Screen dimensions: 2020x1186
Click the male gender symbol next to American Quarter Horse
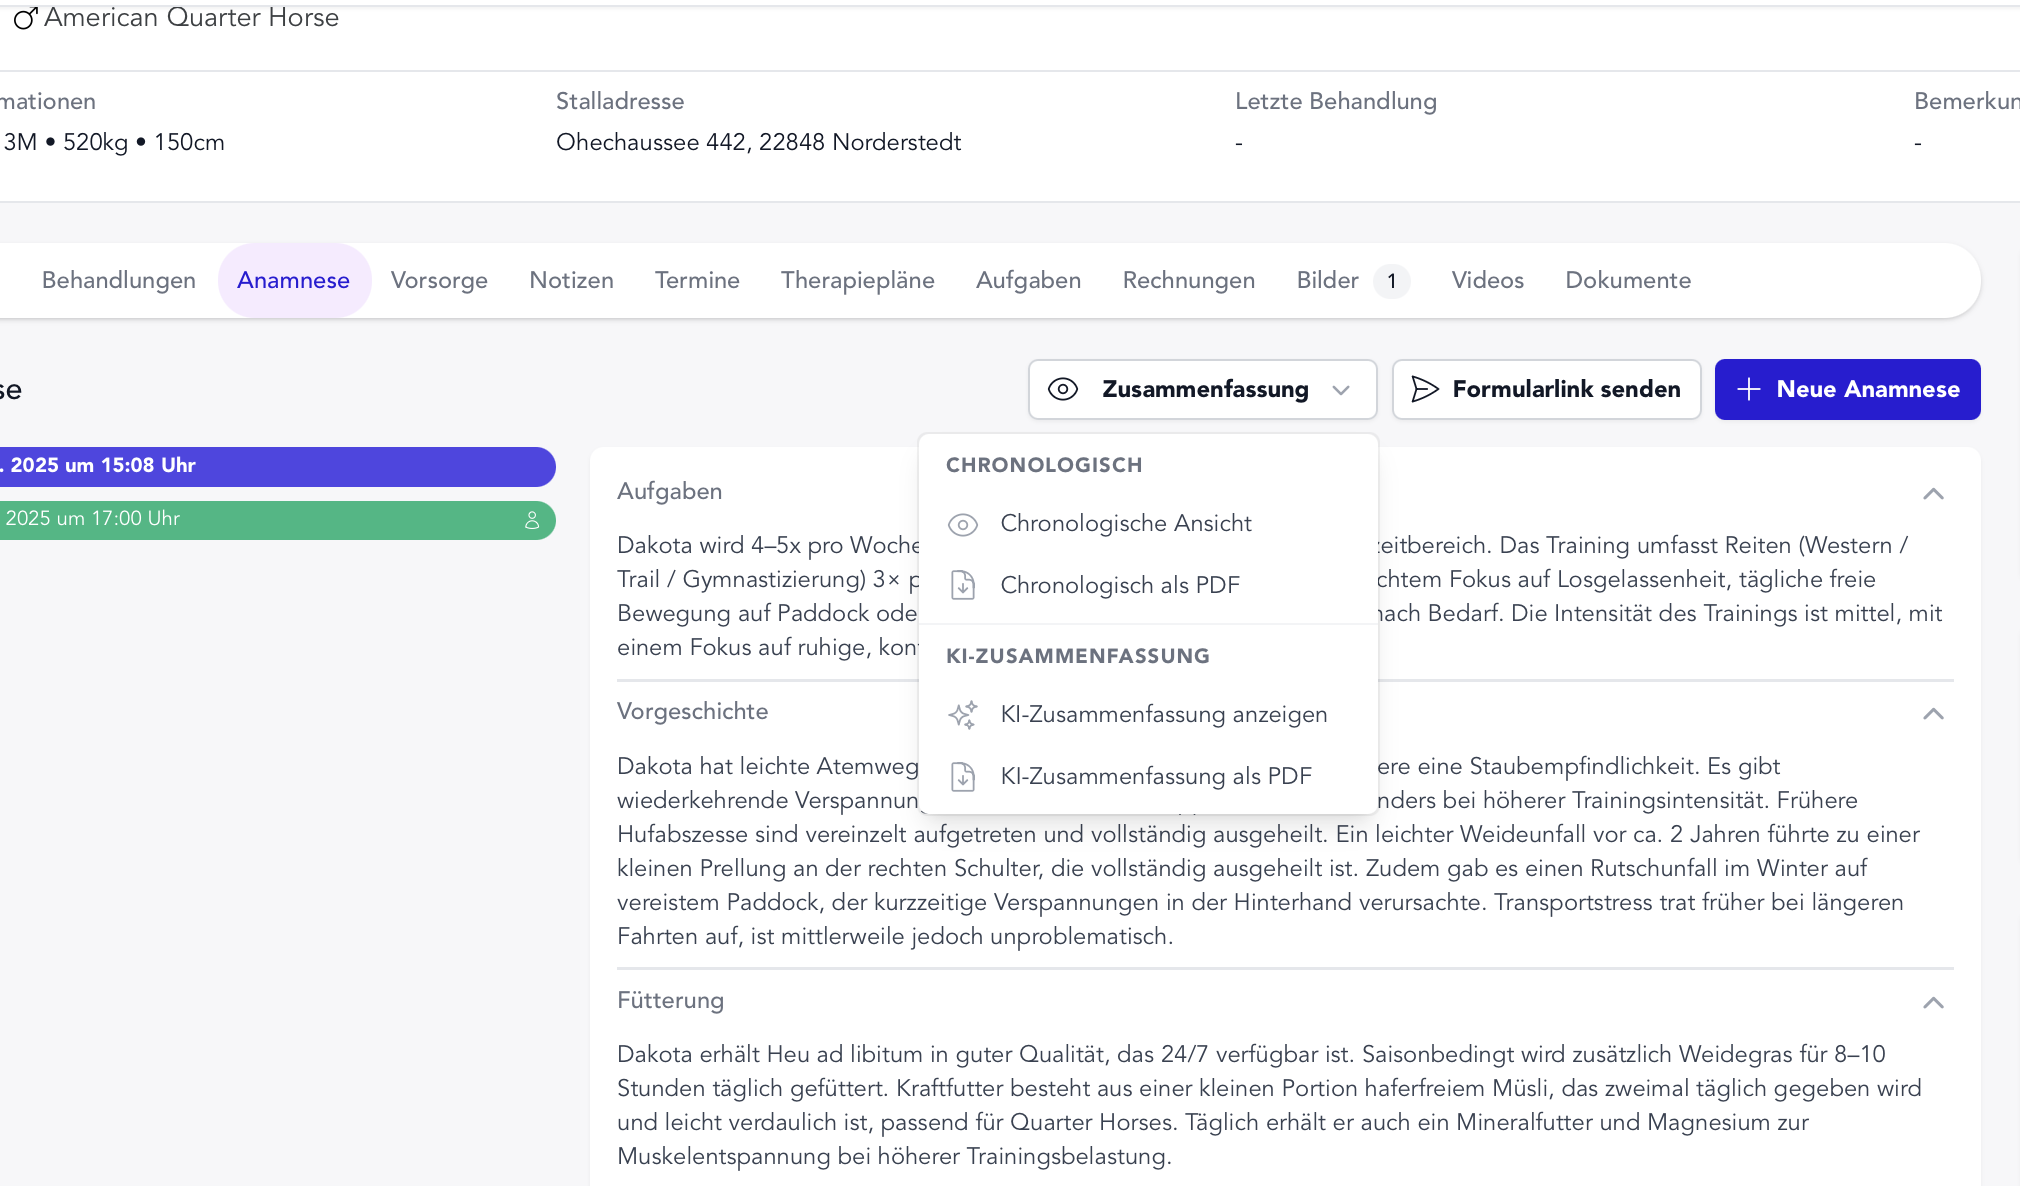click(26, 16)
